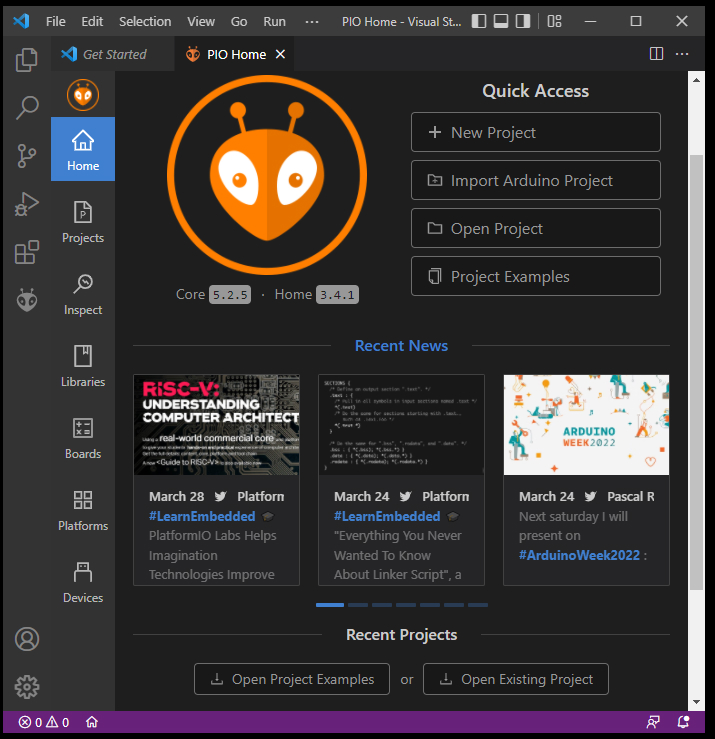
Task: Open the PIO Boards section
Action: click(x=83, y=438)
